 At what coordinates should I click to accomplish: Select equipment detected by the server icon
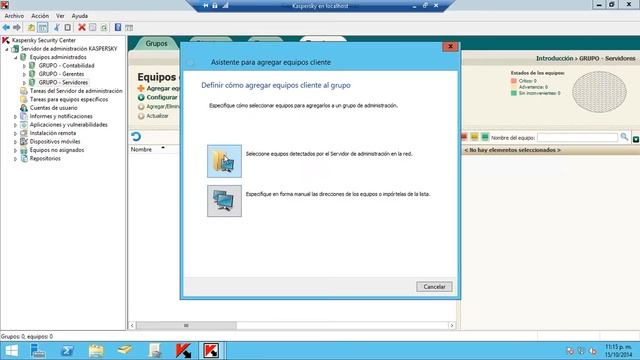[224, 161]
